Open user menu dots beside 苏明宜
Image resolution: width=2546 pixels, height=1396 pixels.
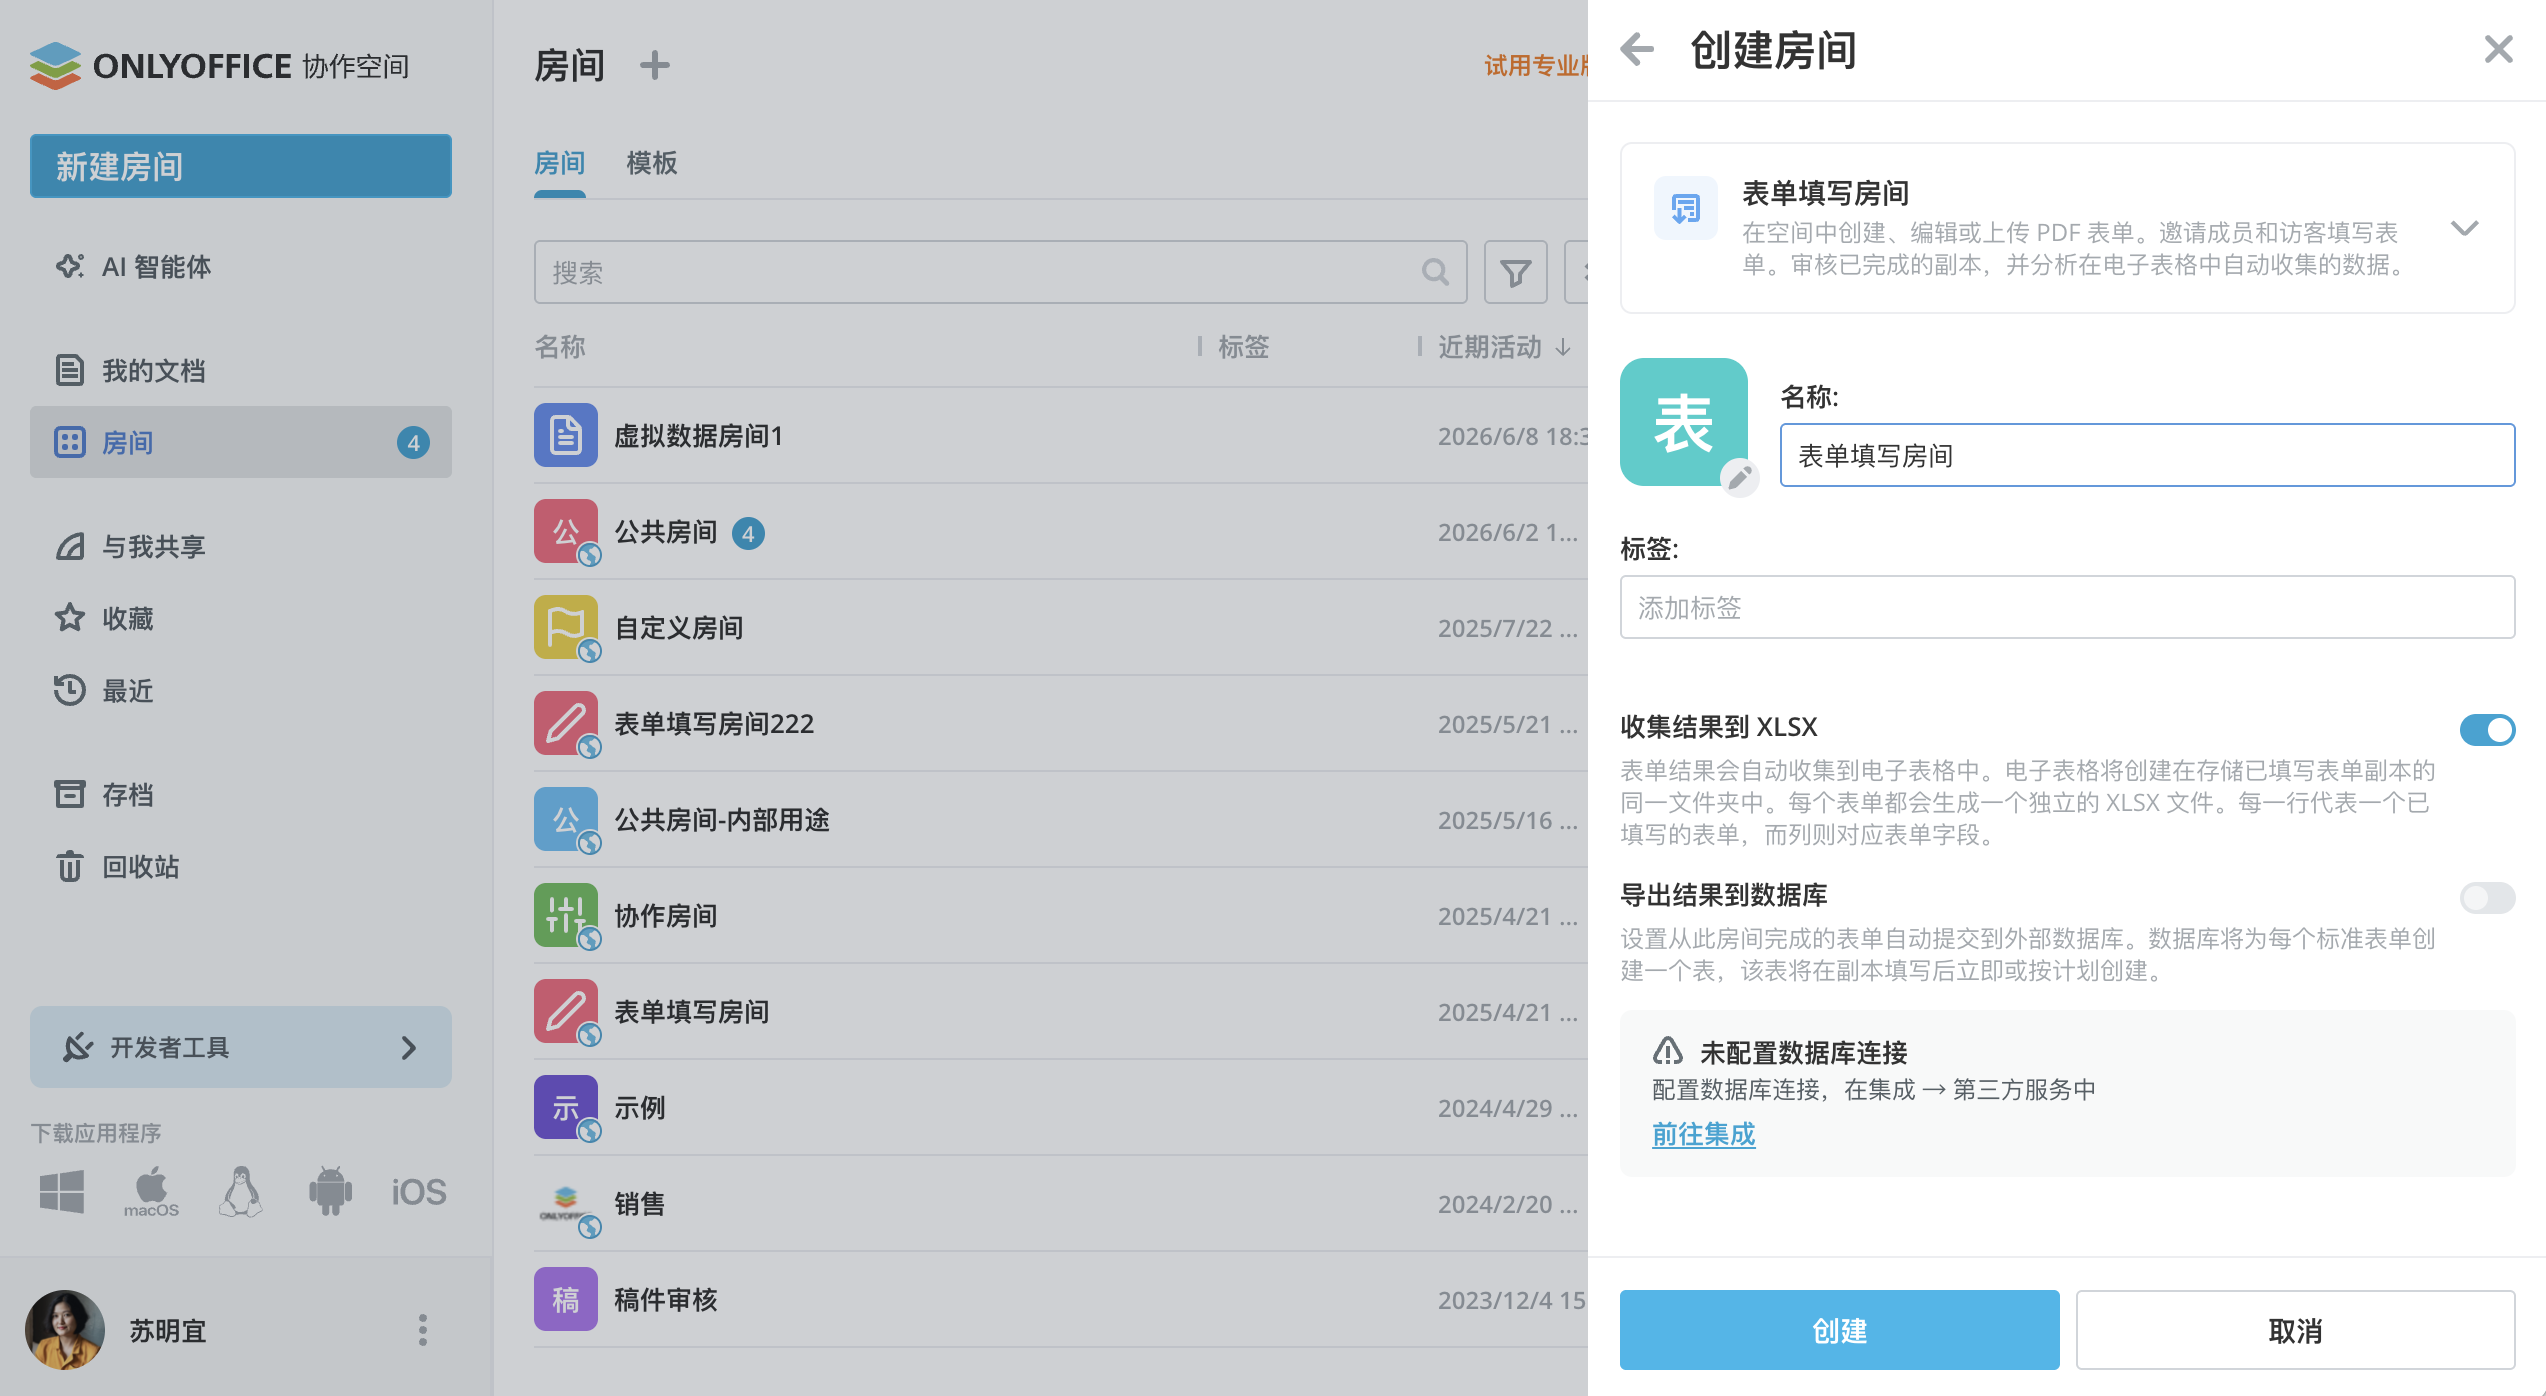423,1330
